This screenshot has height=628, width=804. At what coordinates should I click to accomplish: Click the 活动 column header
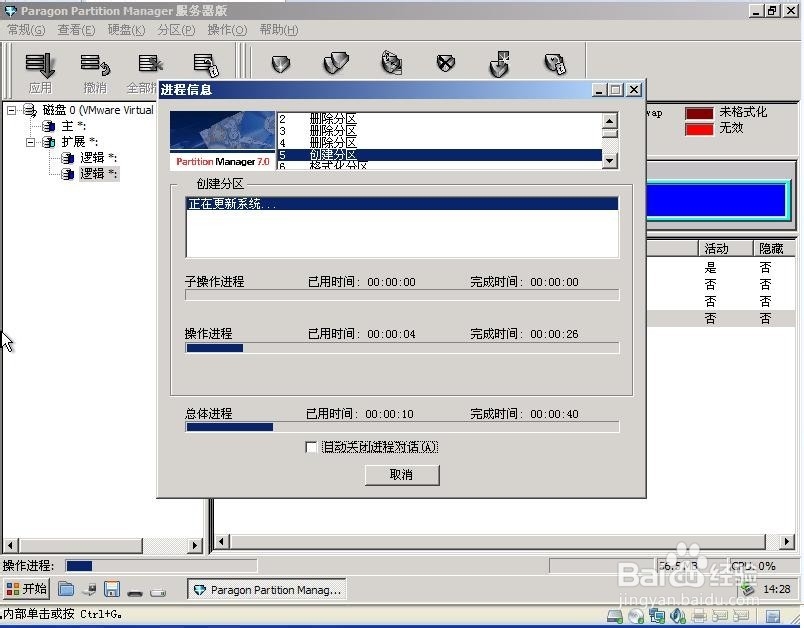pyautogui.click(x=725, y=249)
